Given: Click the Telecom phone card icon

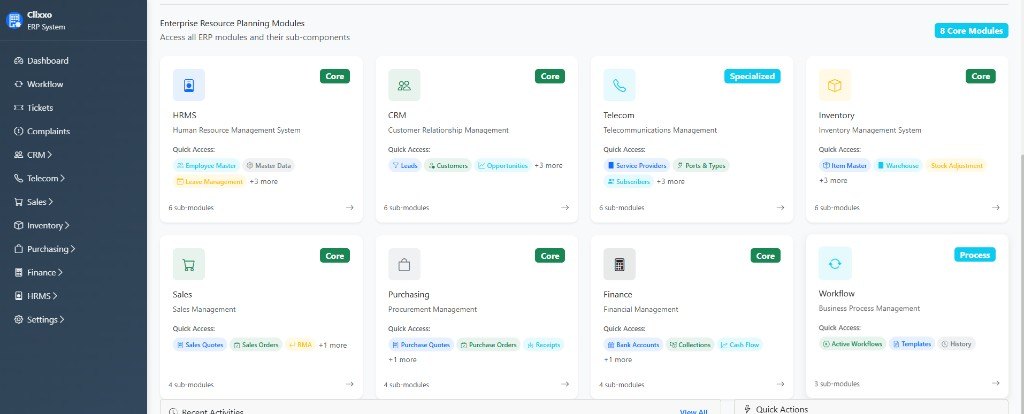Looking at the screenshot, I should point(619,85).
